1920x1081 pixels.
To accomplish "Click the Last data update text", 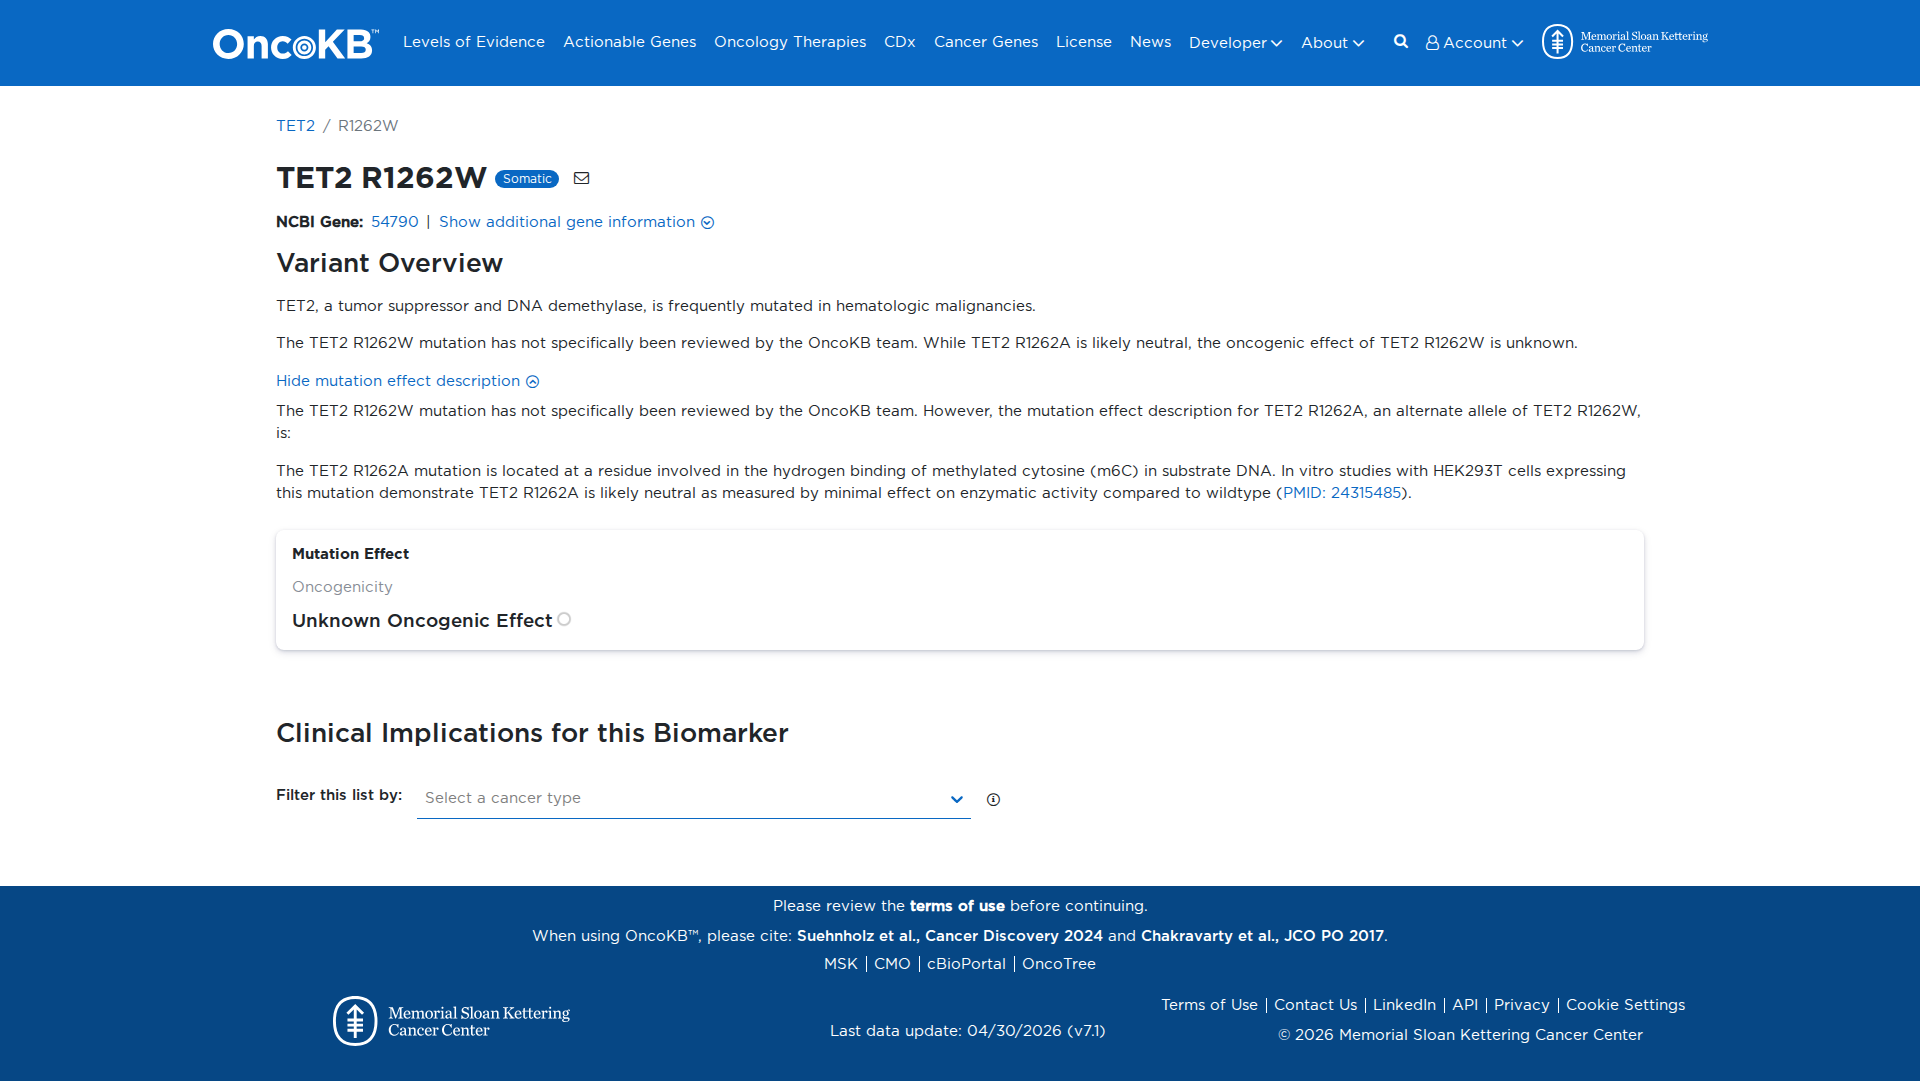I will pos(967,1031).
